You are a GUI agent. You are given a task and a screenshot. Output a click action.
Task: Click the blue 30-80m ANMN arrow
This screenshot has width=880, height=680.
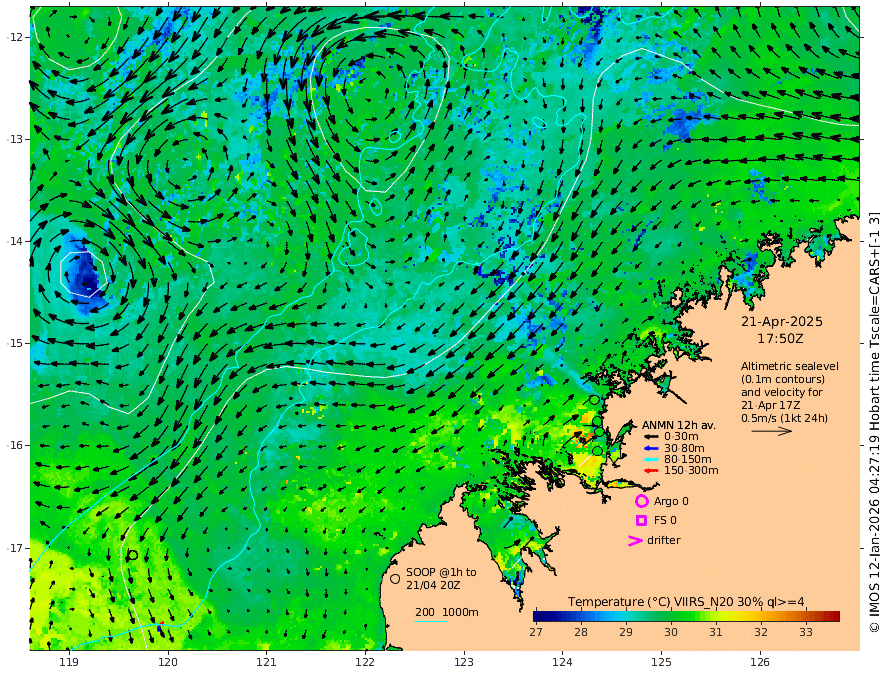point(651,448)
